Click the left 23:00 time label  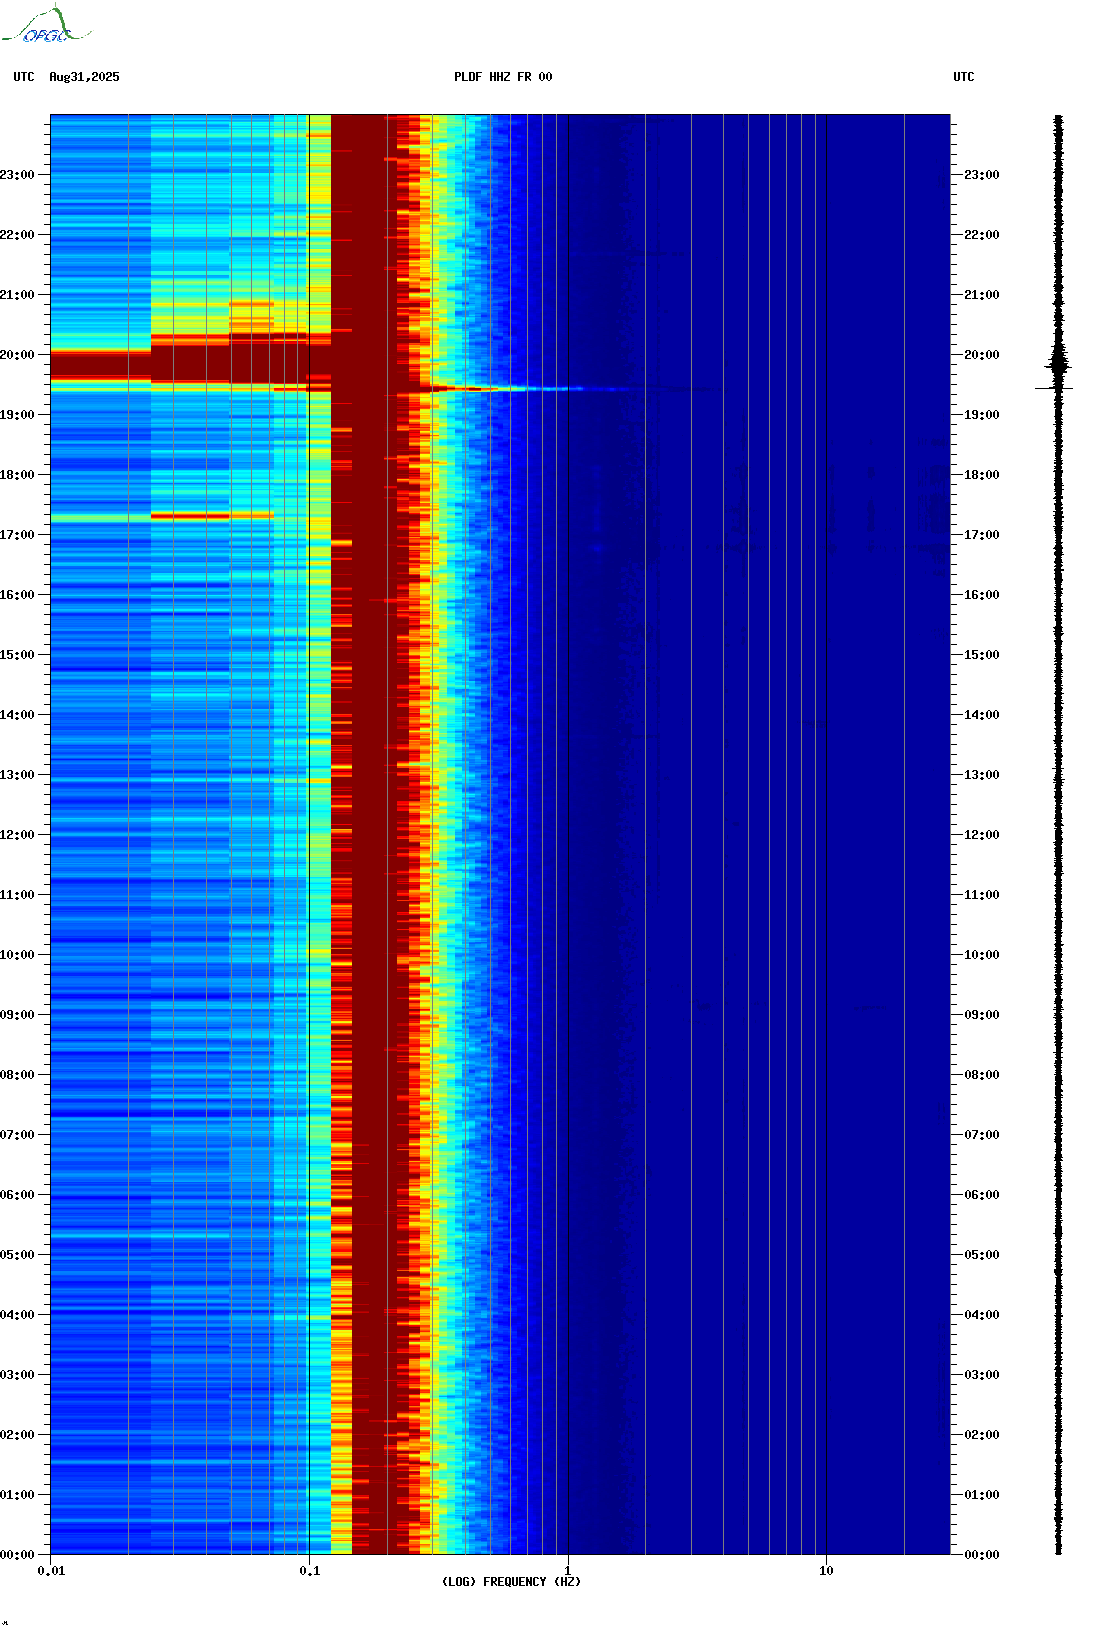[x=17, y=175]
